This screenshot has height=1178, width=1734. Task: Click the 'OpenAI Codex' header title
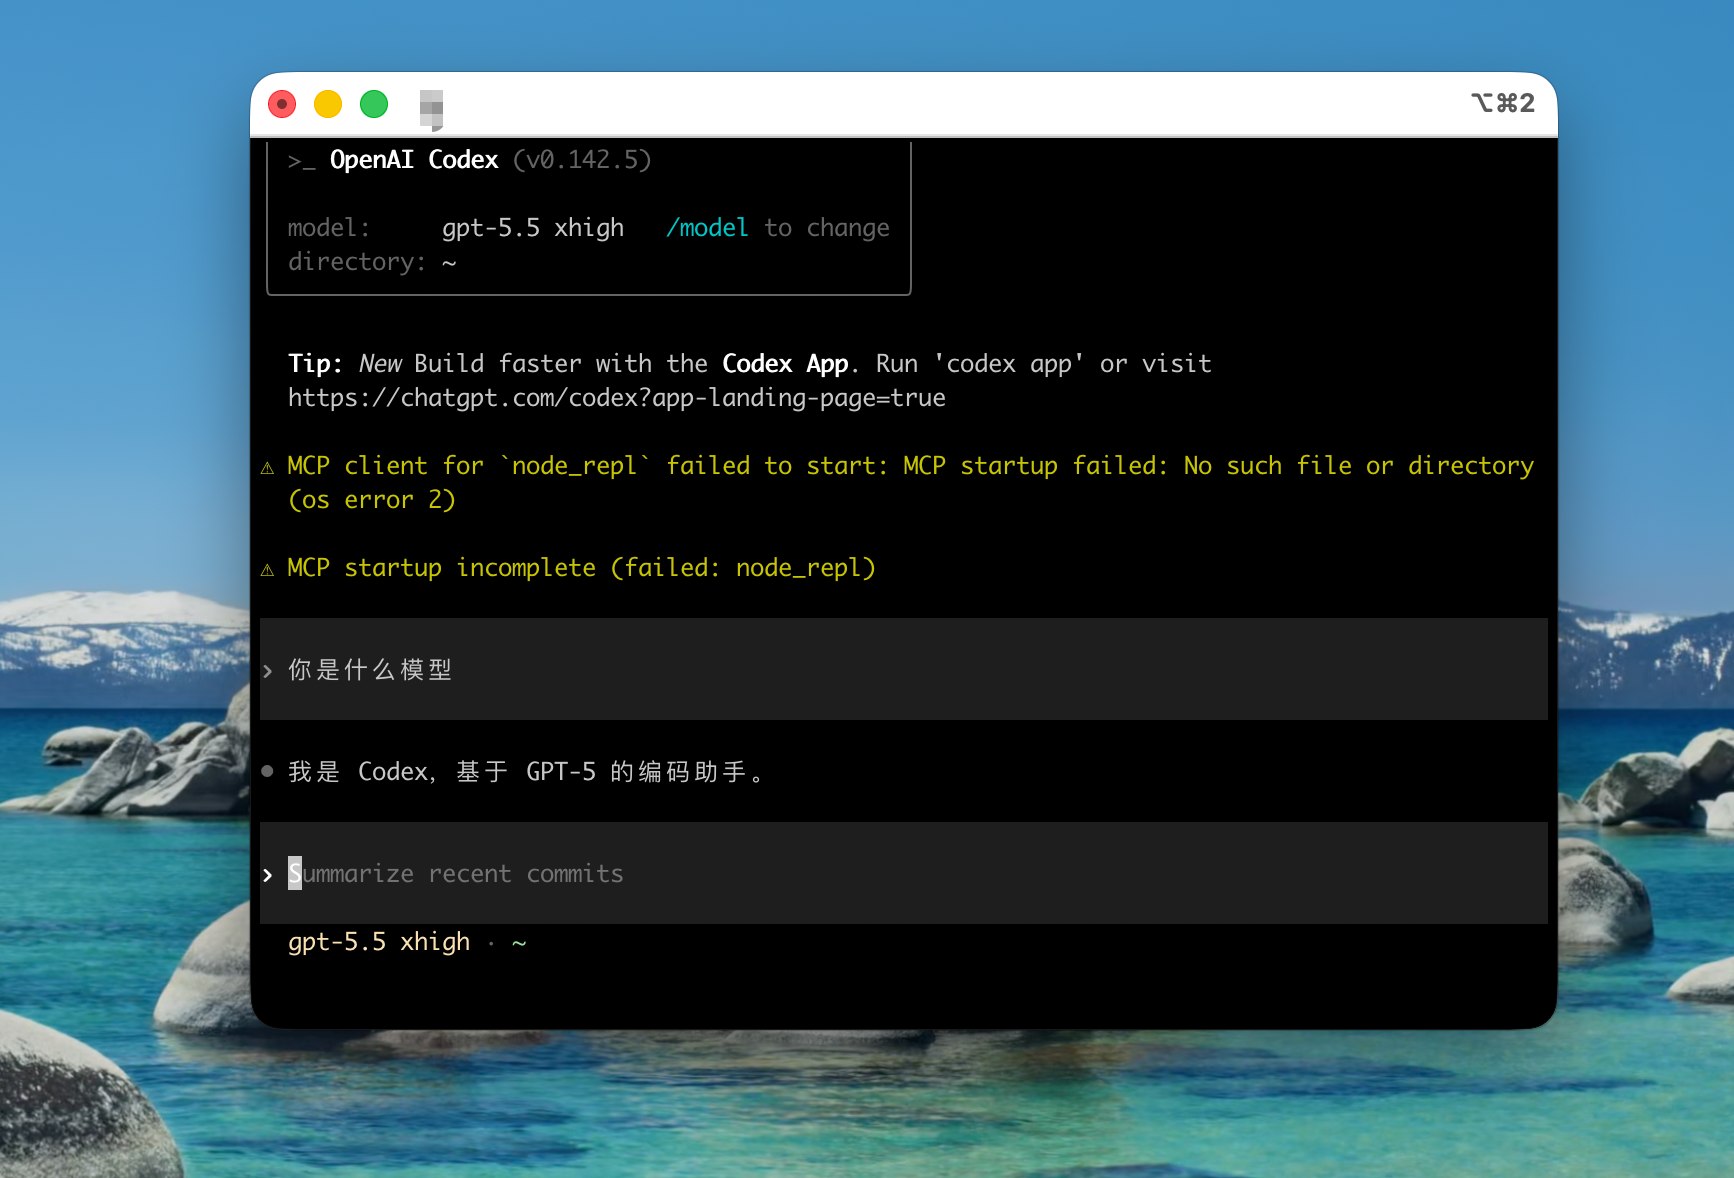point(414,160)
